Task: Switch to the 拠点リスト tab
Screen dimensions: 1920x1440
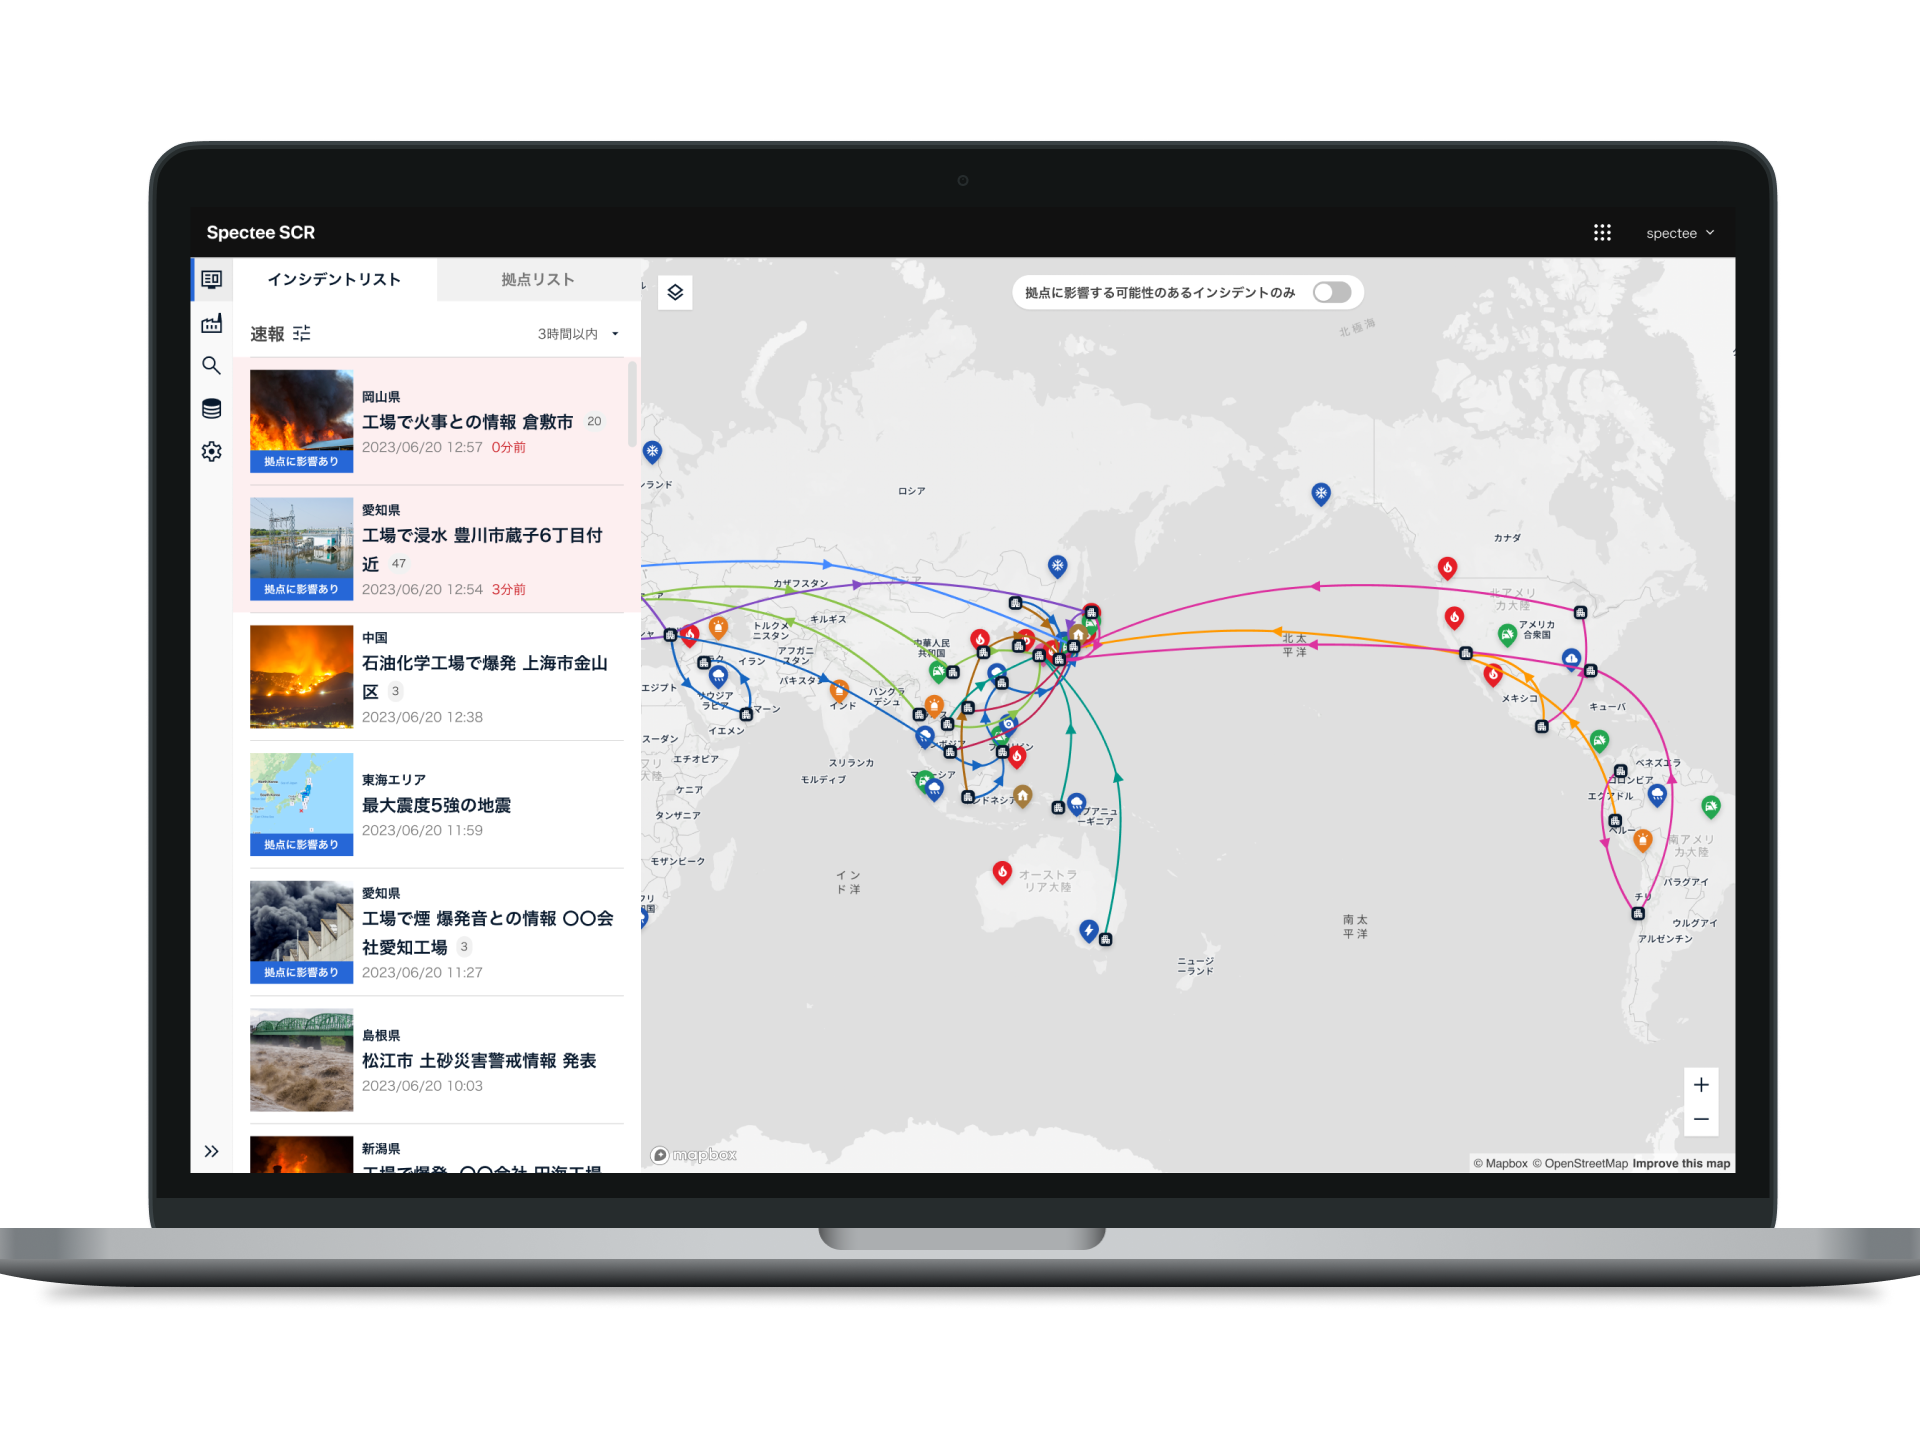Action: (538, 279)
